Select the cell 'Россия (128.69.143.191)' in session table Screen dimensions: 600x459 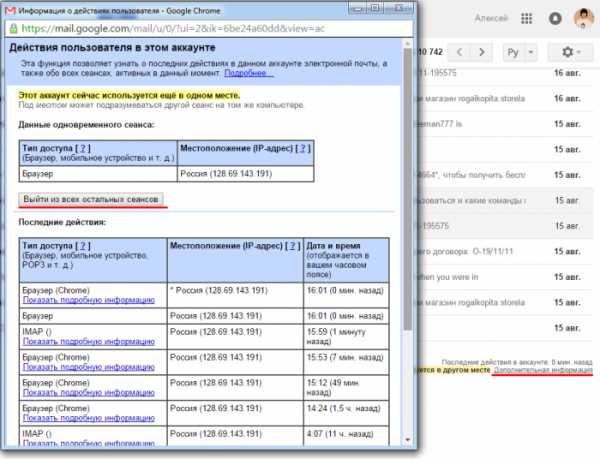point(246,174)
